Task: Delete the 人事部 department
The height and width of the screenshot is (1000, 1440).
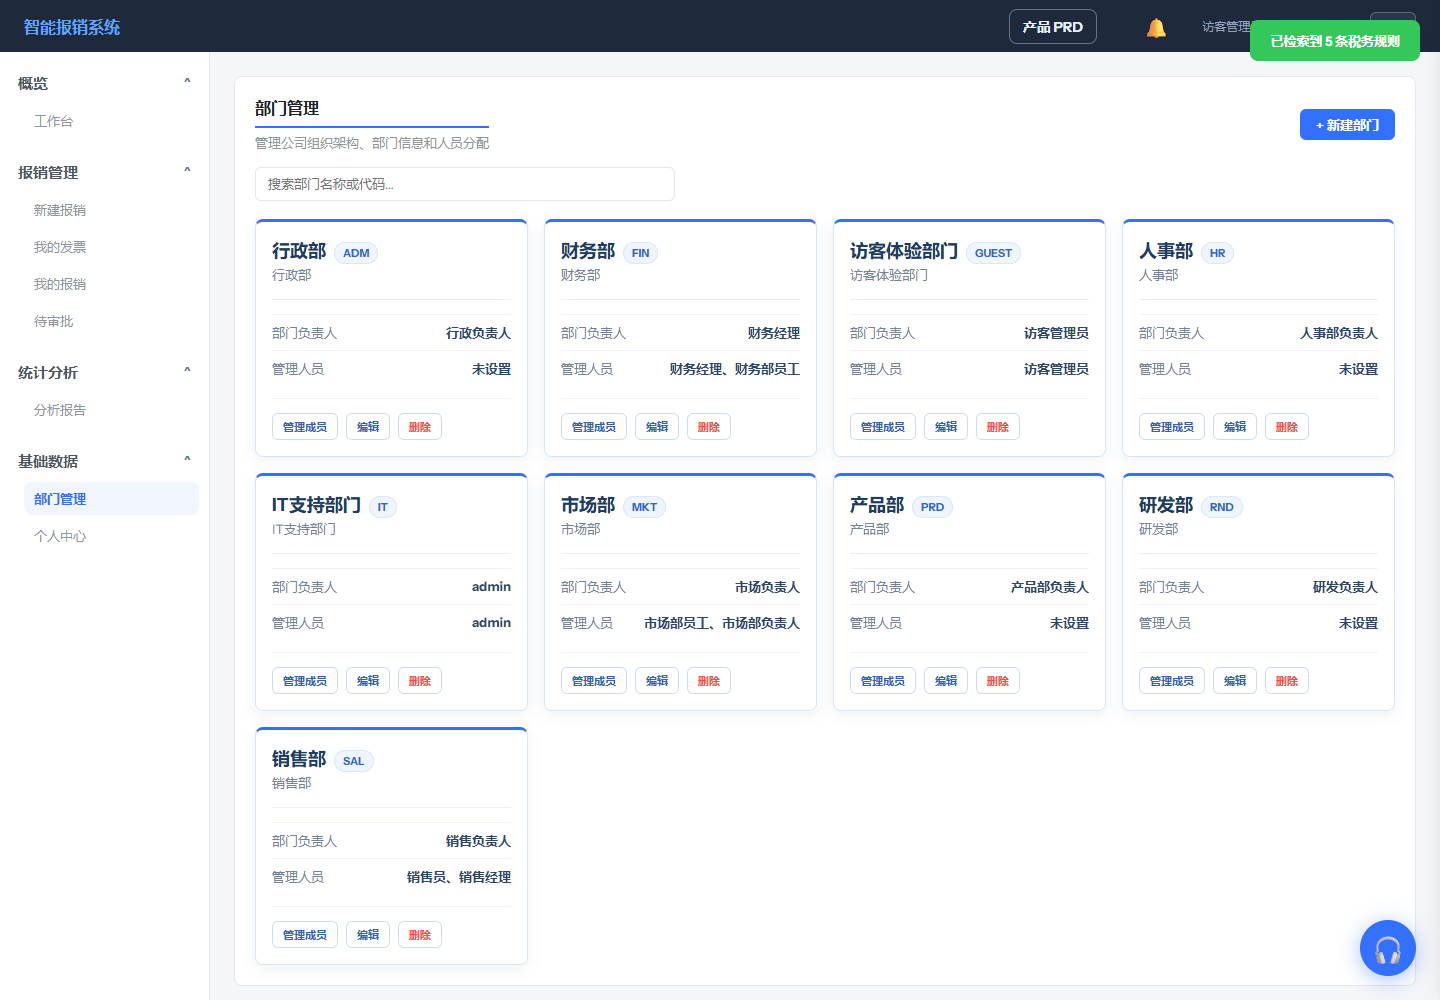Action: click(x=1287, y=427)
